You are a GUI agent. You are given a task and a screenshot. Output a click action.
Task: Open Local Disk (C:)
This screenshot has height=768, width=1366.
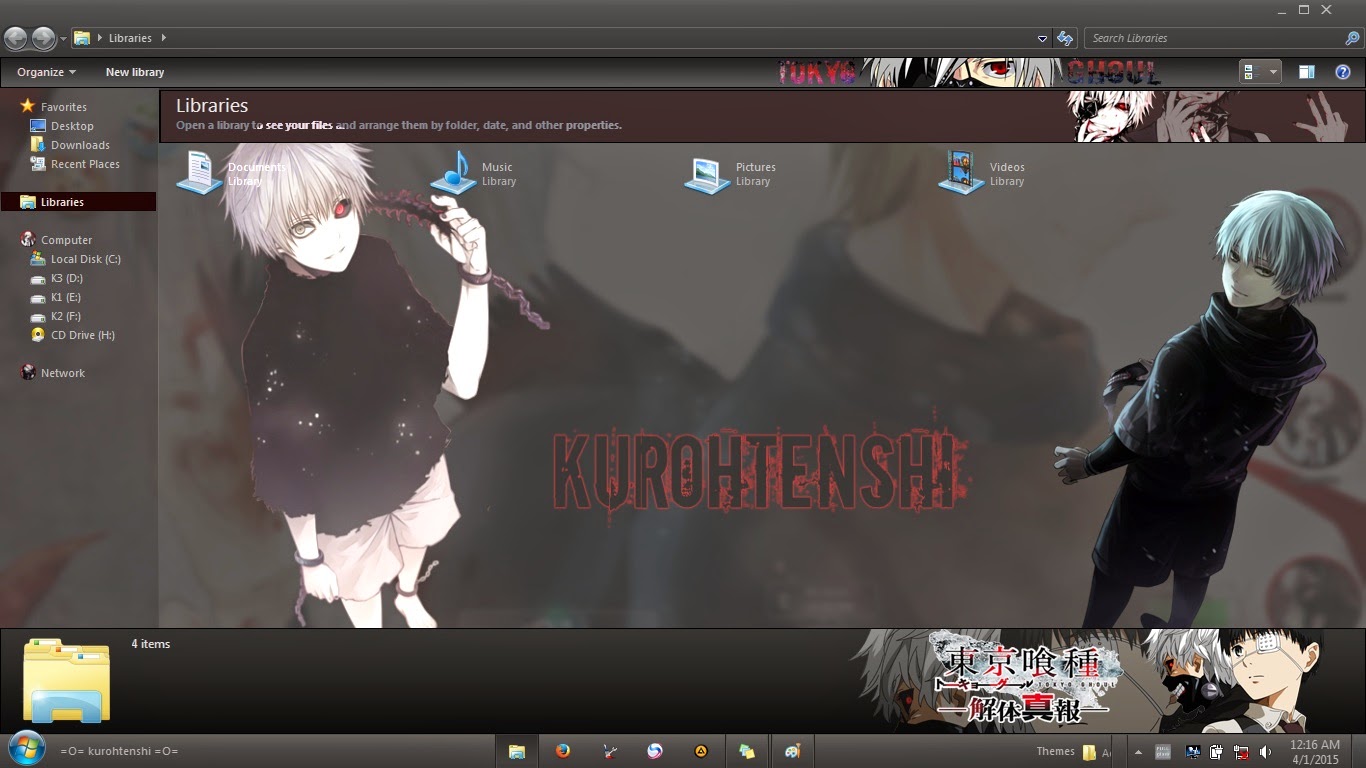[85, 259]
